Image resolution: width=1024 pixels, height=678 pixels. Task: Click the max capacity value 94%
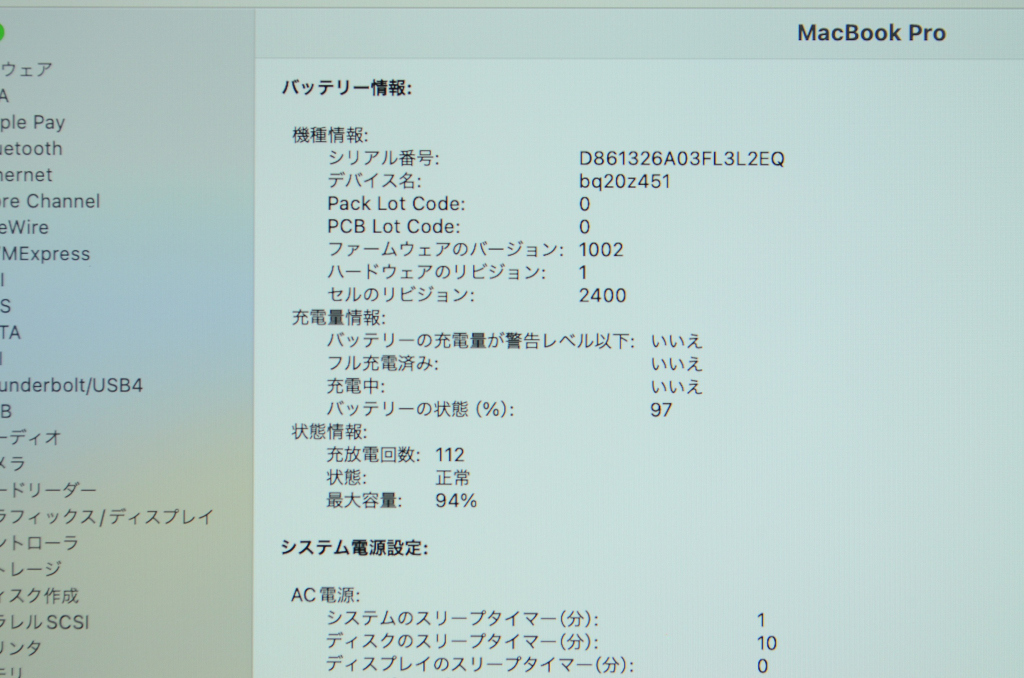pyautogui.click(x=456, y=500)
